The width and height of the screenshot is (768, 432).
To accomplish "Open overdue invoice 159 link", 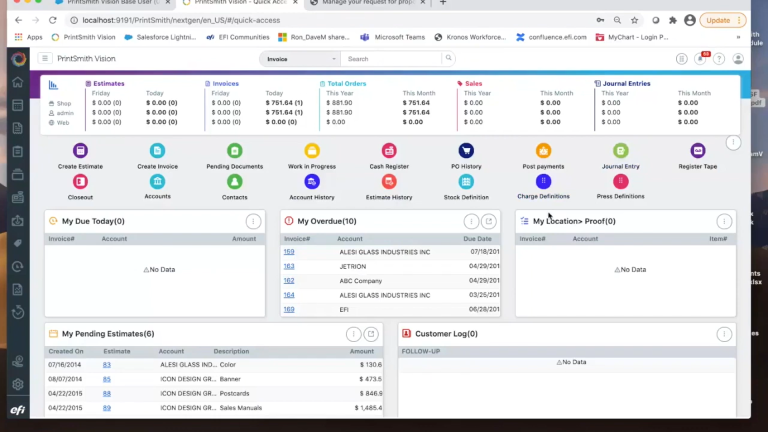I will tap(289, 252).
